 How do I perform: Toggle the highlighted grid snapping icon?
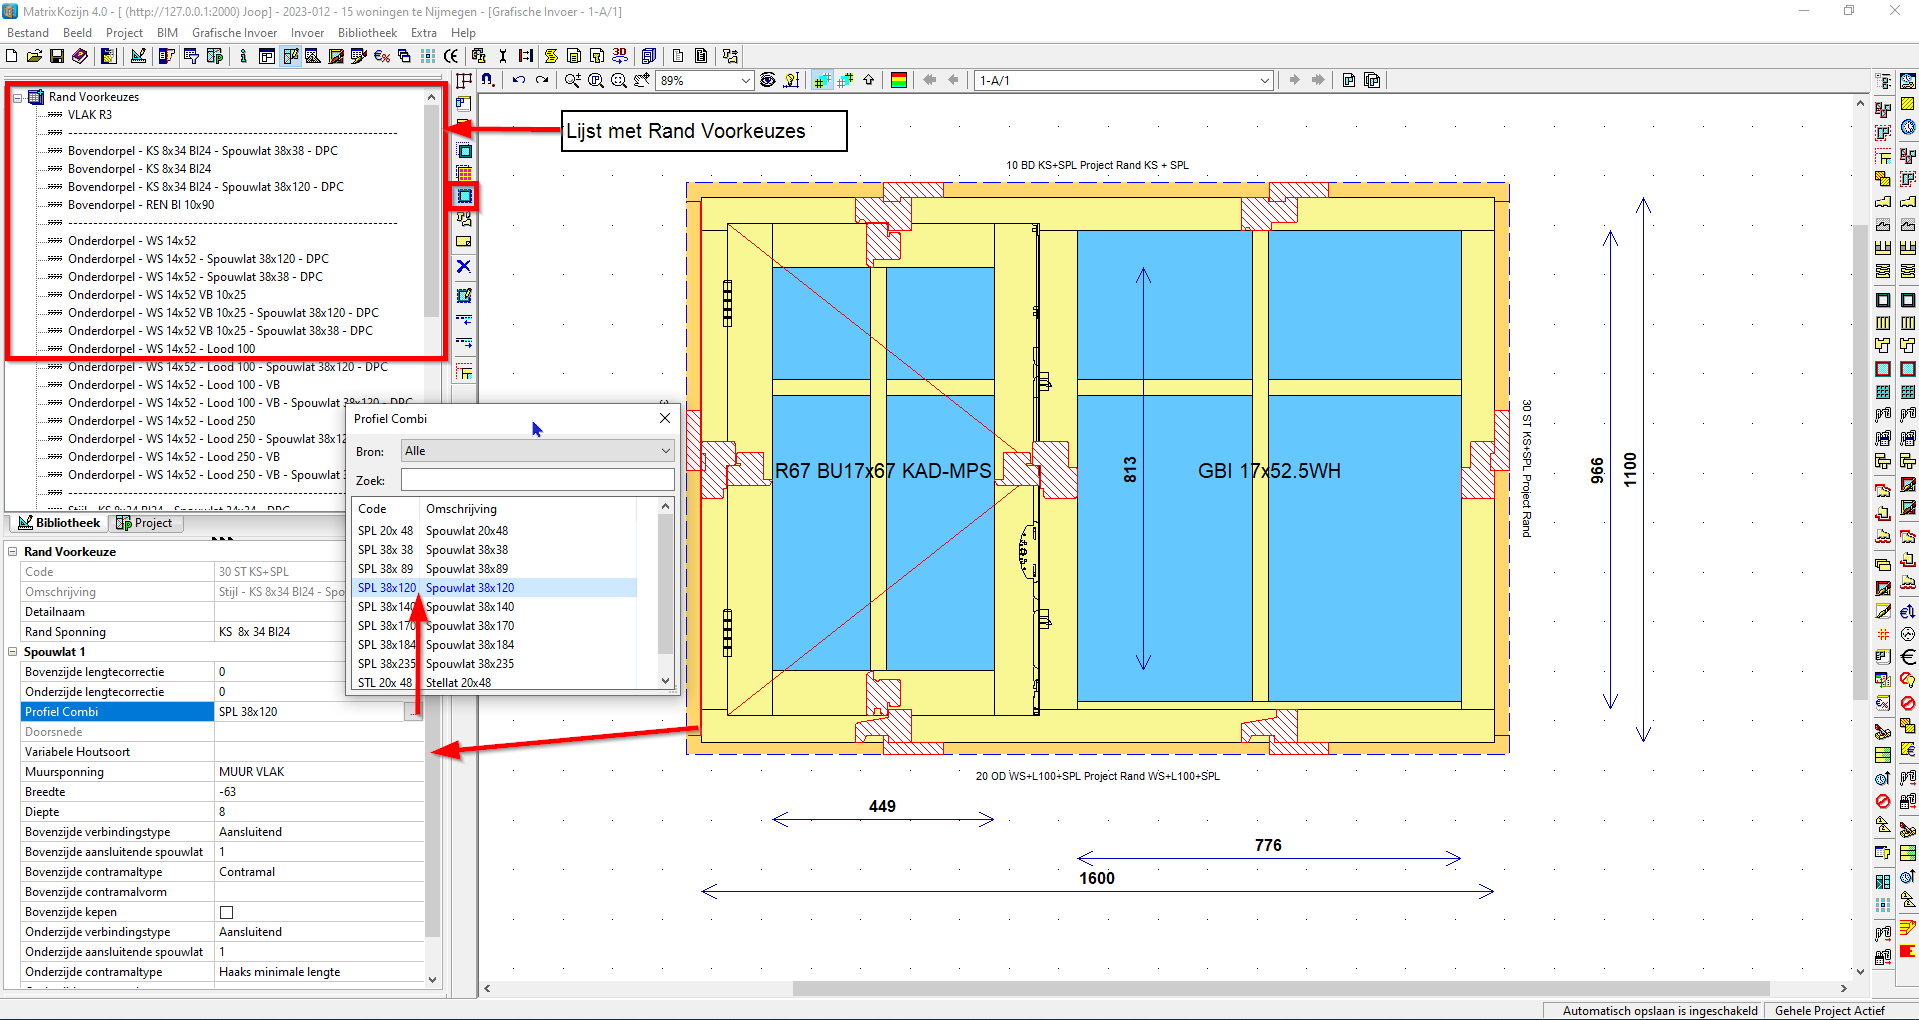point(821,80)
